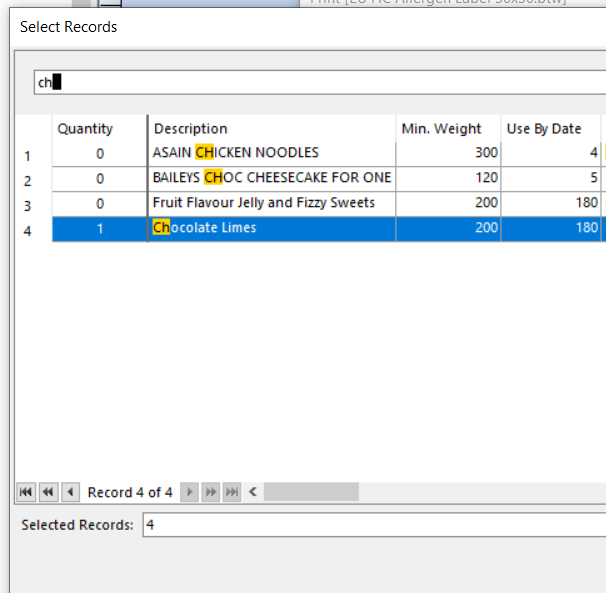Viewport: 606px width, 593px height.
Task: Click Min. Weight 200 for Fruit Flavour Jelly
Action: coord(448,203)
